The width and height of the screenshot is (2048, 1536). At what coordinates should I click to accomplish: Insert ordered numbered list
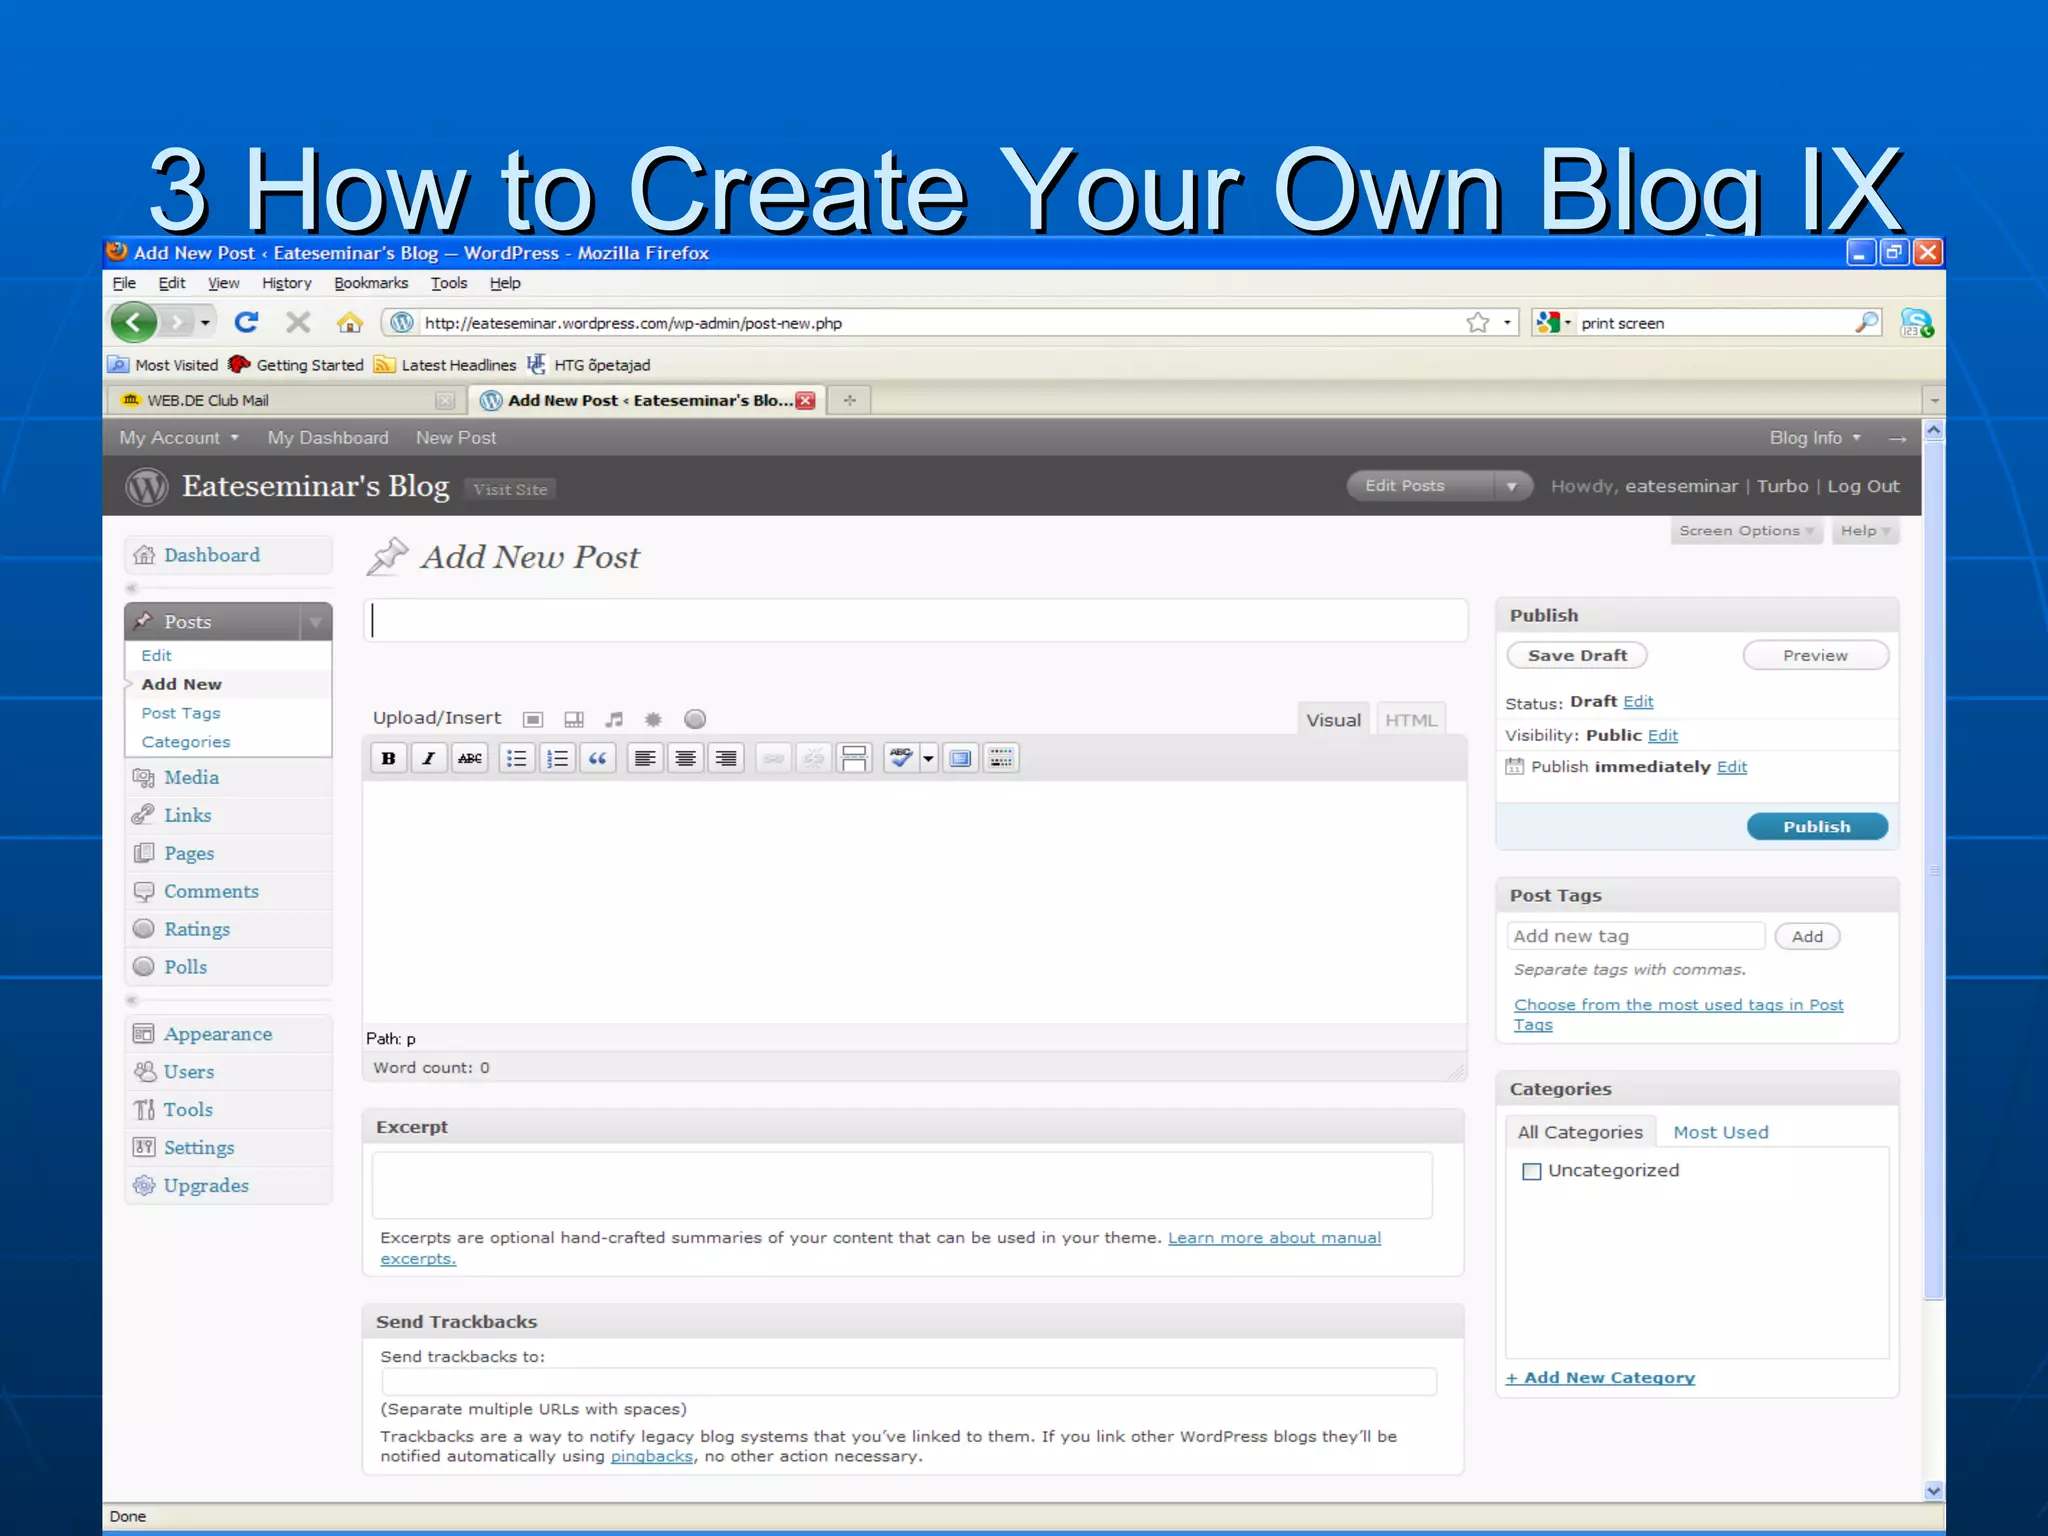coord(557,758)
